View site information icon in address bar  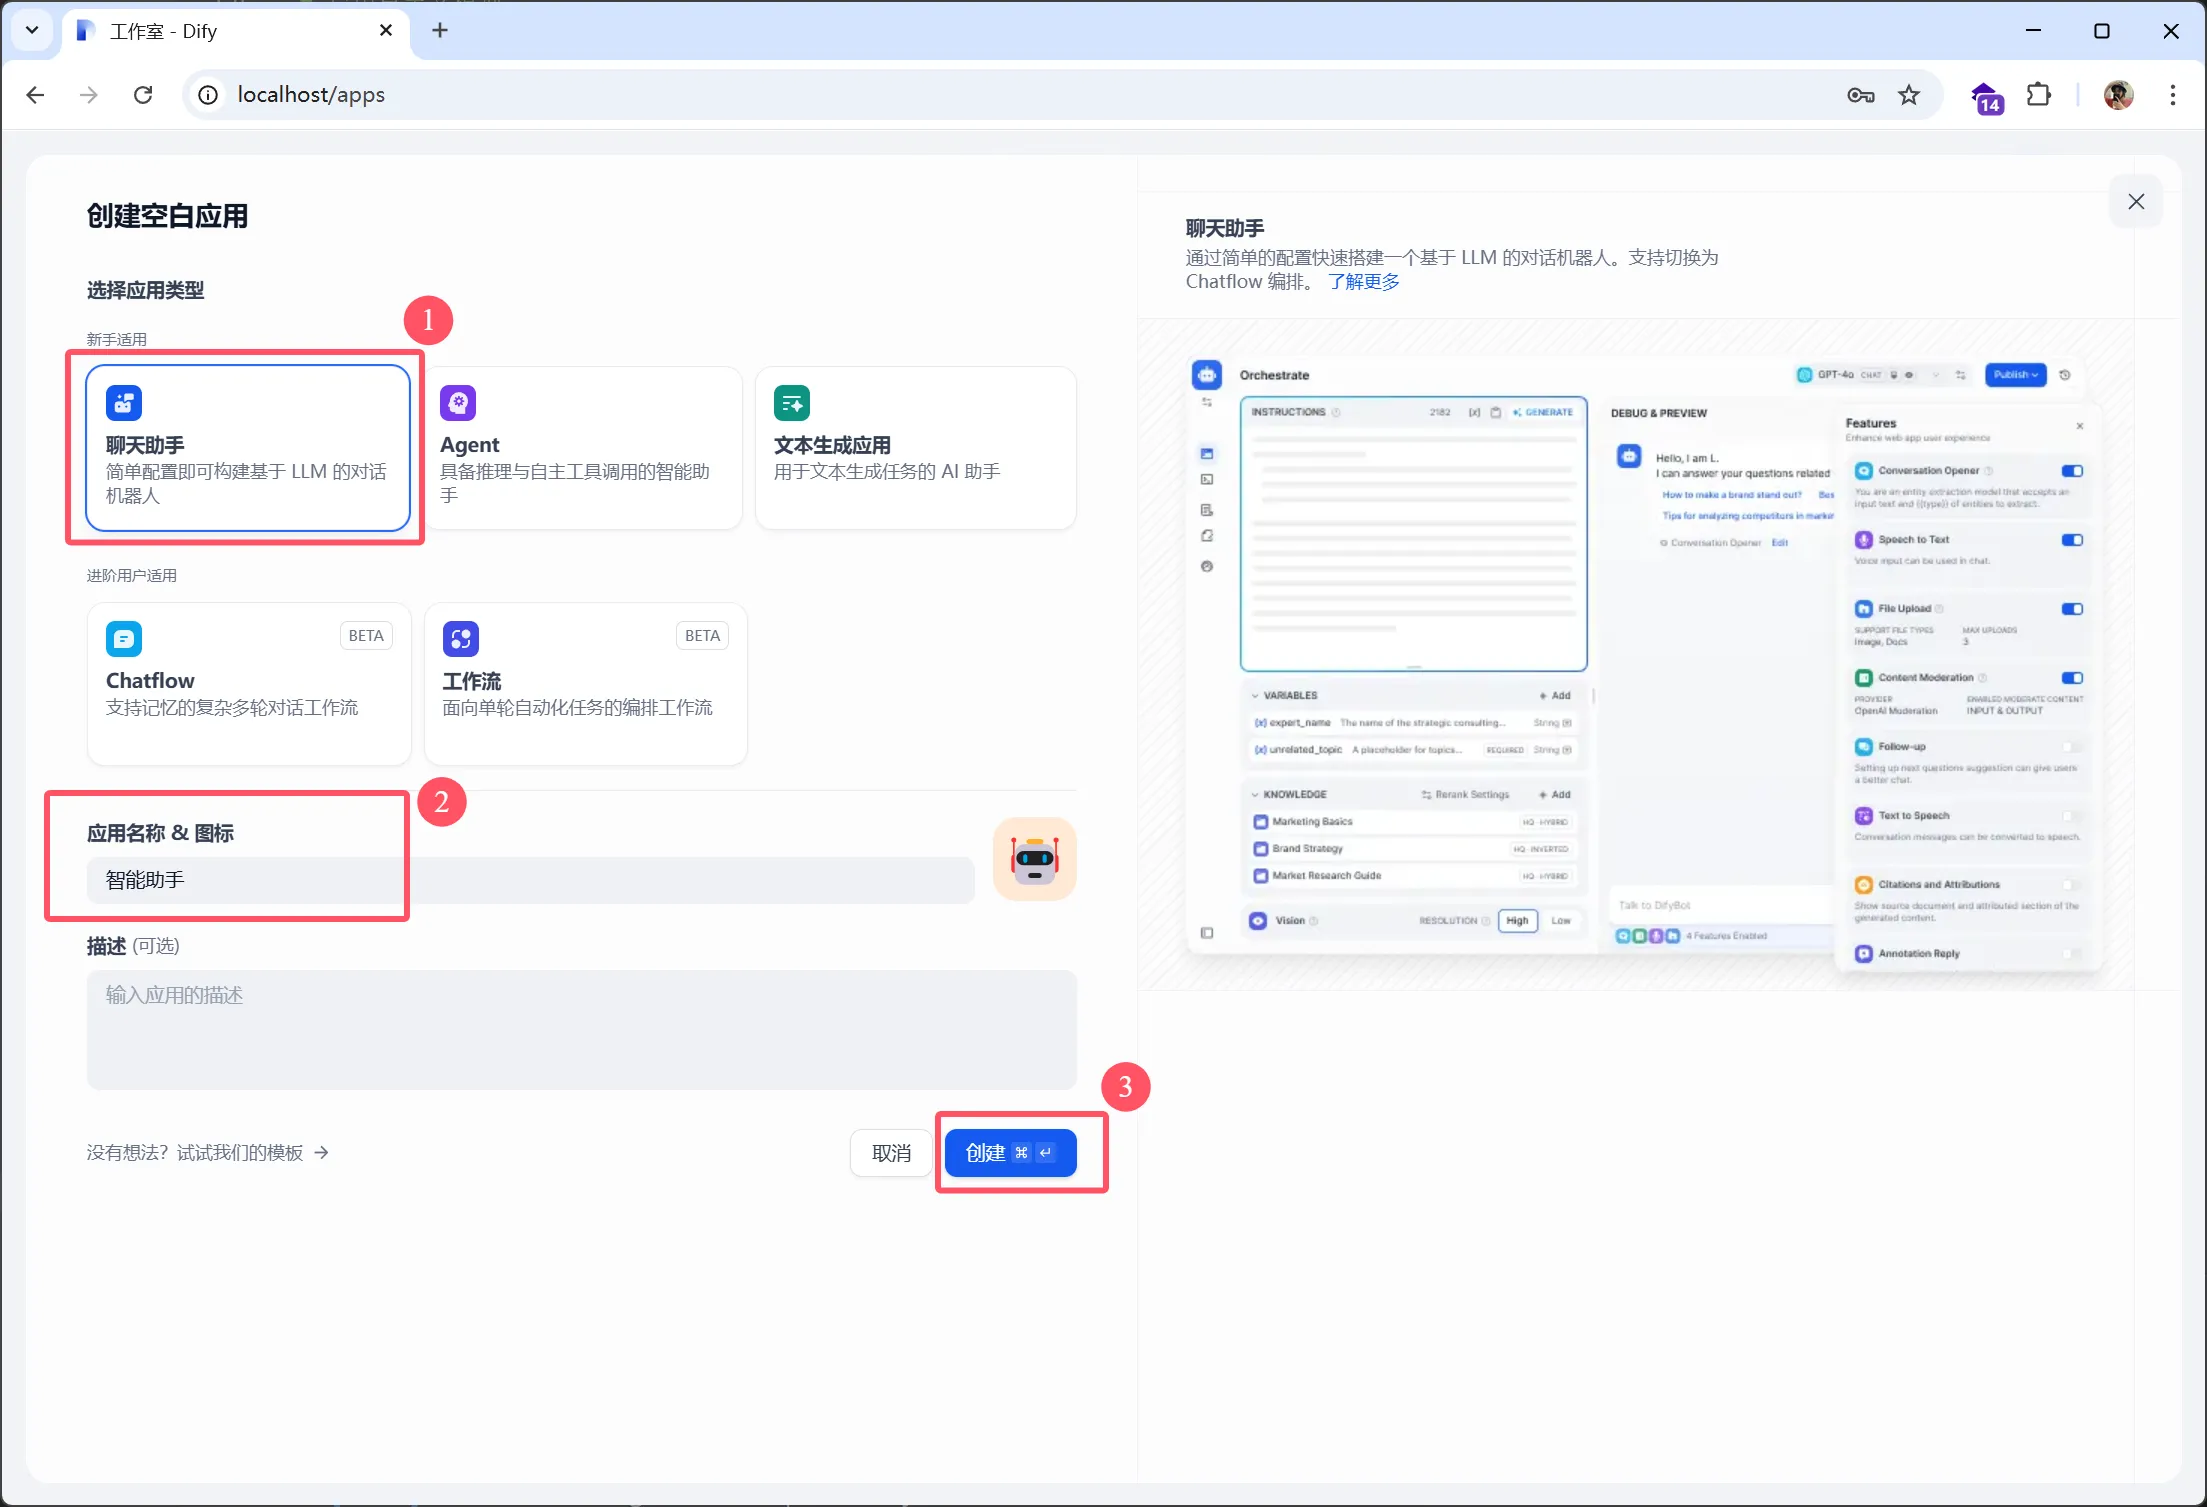207,94
